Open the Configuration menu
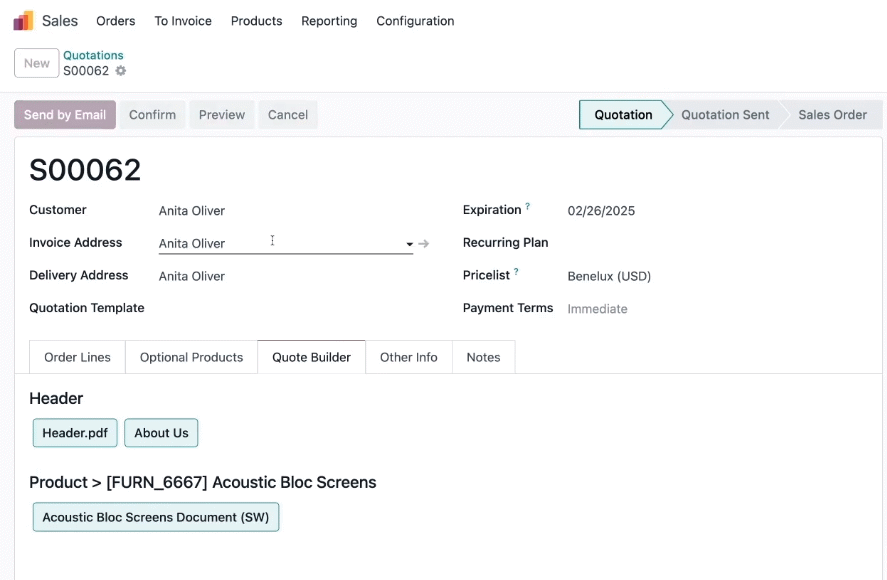The height and width of the screenshot is (580, 887). tap(415, 21)
